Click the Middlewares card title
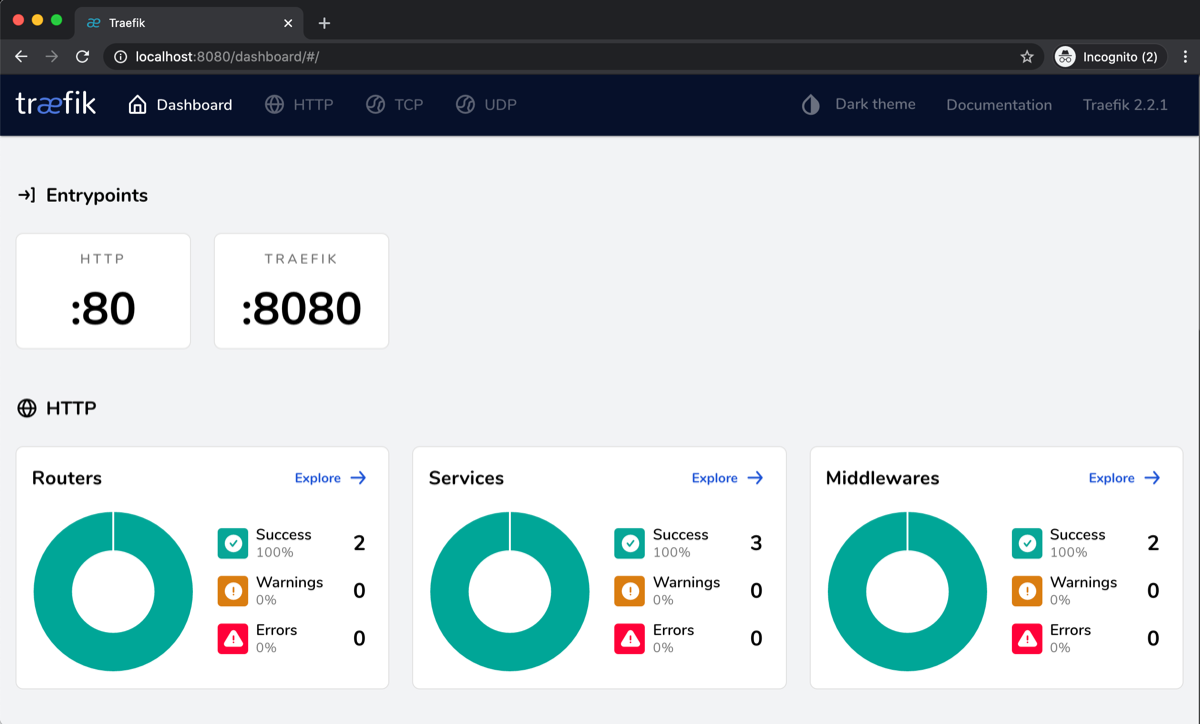Viewport: 1200px width, 725px height. click(883, 478)
